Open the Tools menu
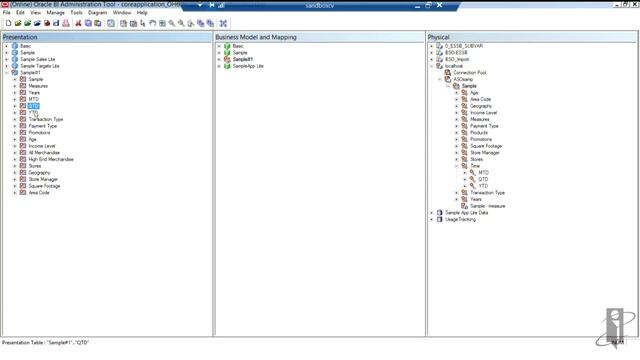 point(76,13)
